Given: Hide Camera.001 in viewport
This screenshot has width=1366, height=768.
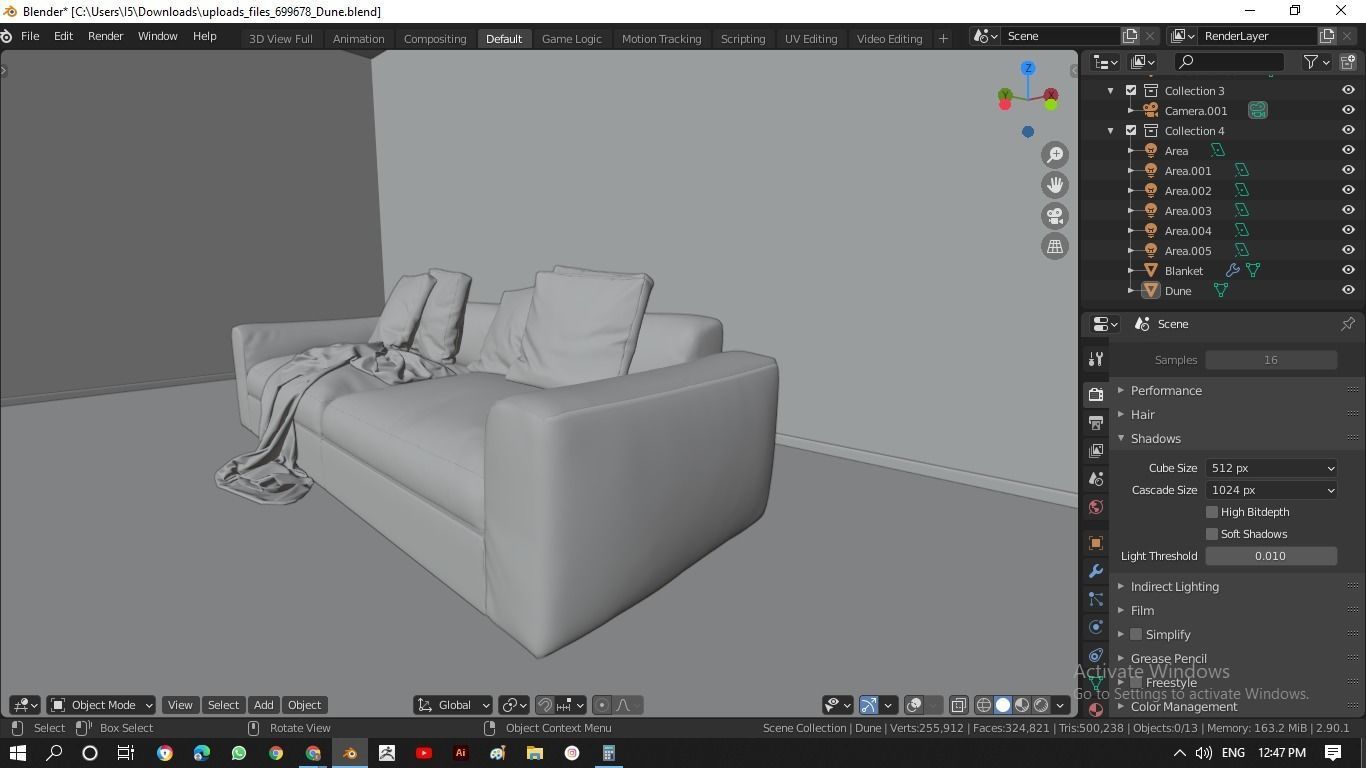Looking at the screenshot, I should pos(1348,110).
